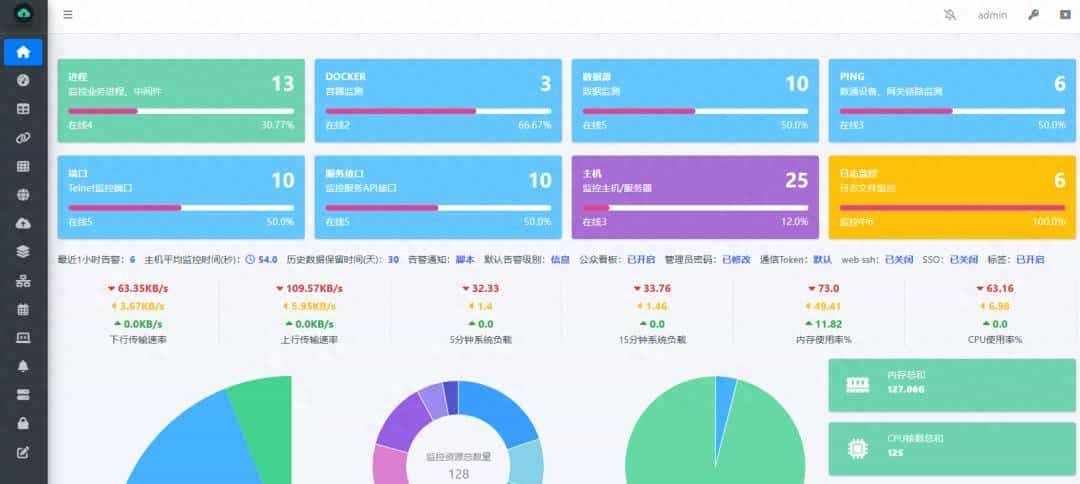Click the 15分钟系统负载 label
Image resolution: width=1080 pixels, height=484 pixels.
coord(652,339)
